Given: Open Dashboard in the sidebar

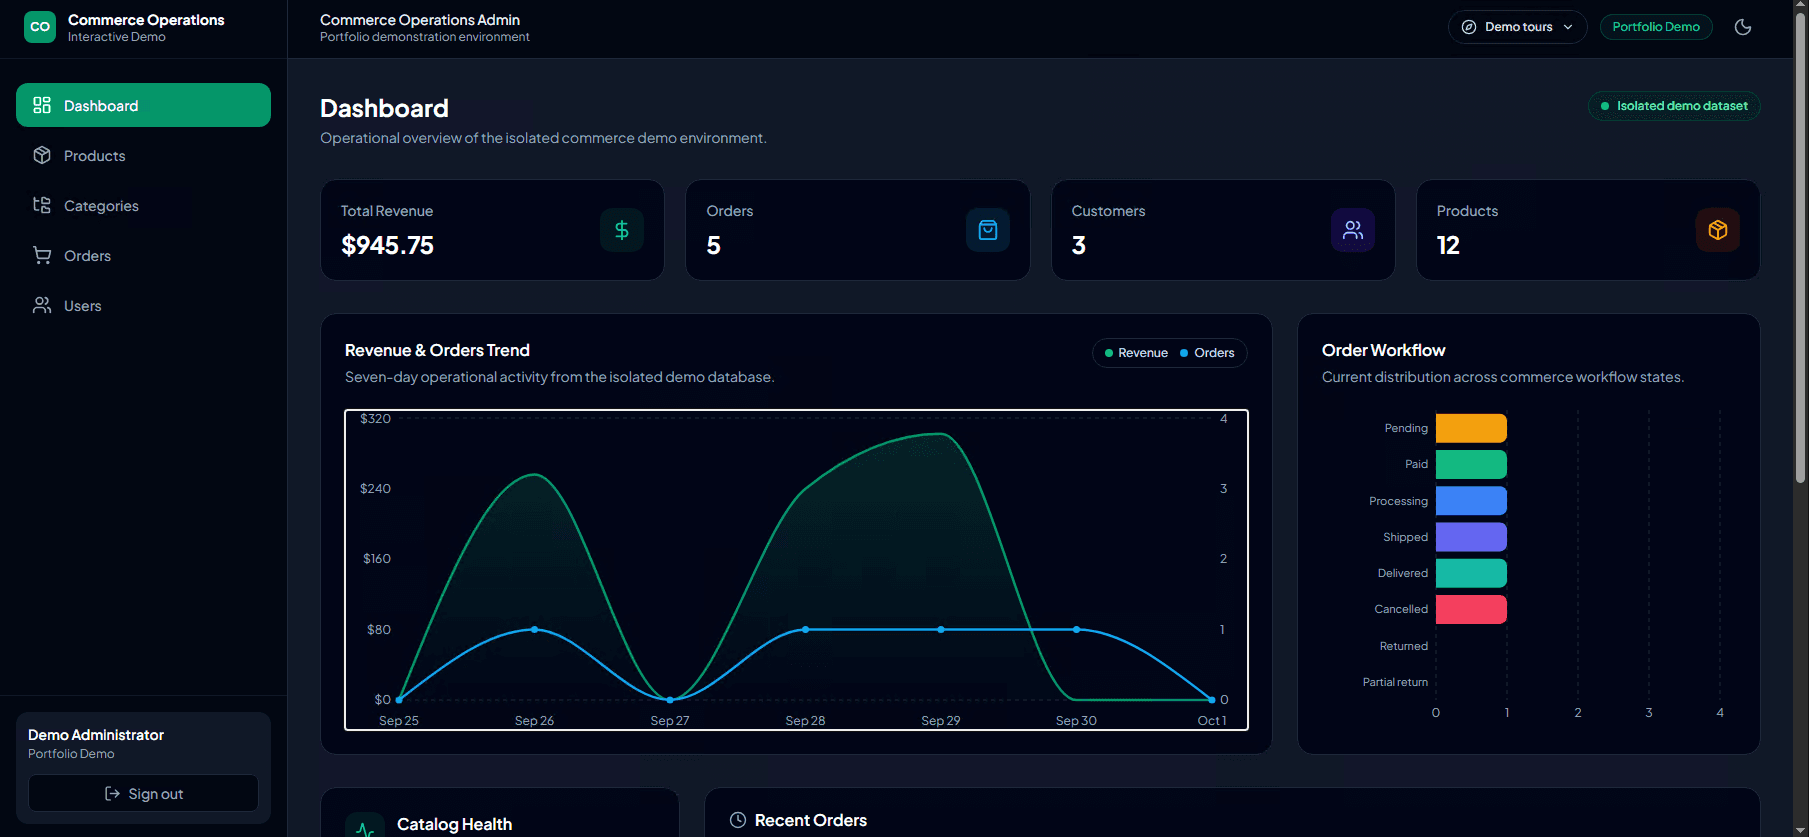Looking at the screenshot, I should pyautogui.click(x=143, y=105).
